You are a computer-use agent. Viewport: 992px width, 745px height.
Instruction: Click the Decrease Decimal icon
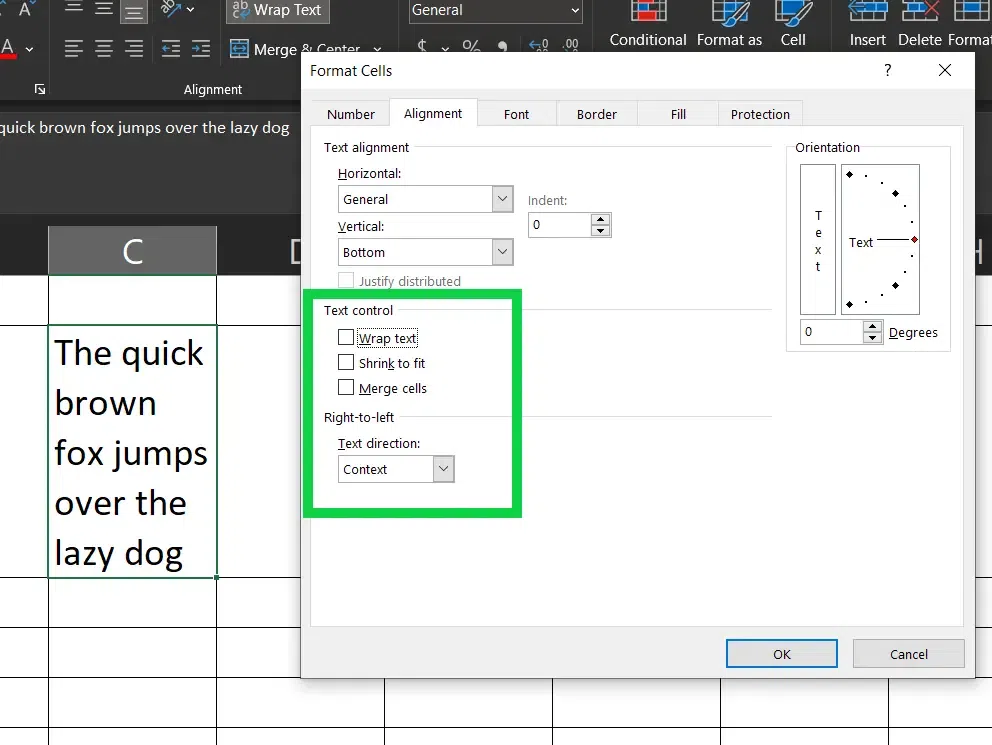571,46
